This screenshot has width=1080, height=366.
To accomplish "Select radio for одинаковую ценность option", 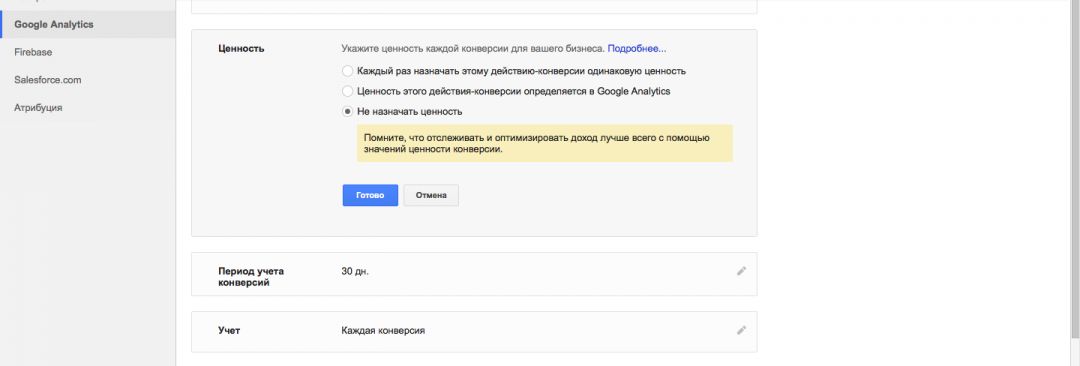I will (348, 71).
